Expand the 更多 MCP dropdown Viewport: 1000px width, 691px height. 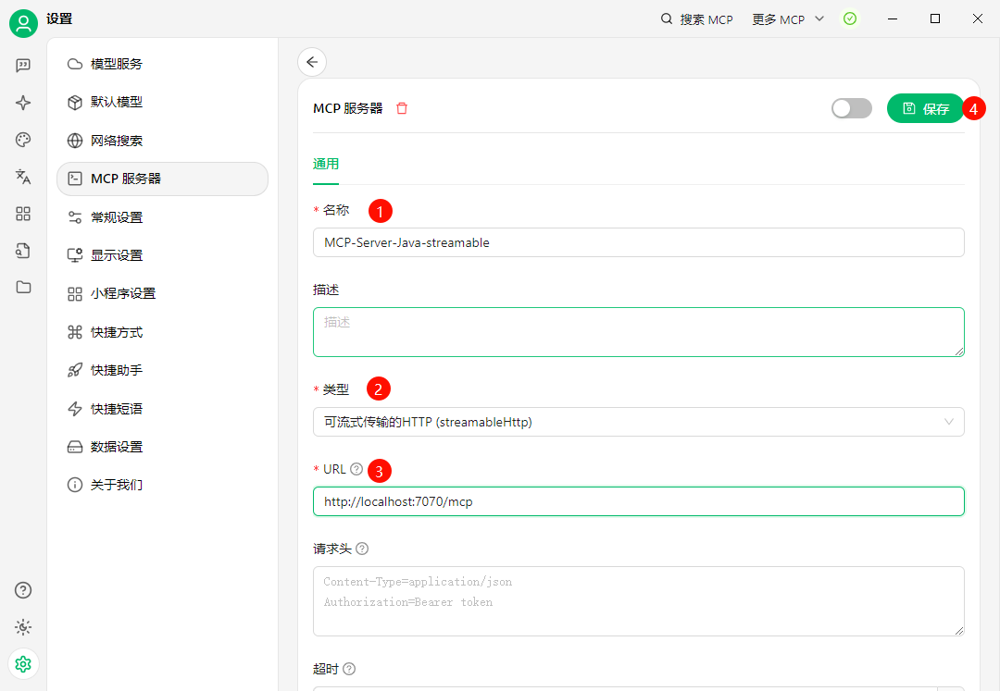(x=788, y=19)
